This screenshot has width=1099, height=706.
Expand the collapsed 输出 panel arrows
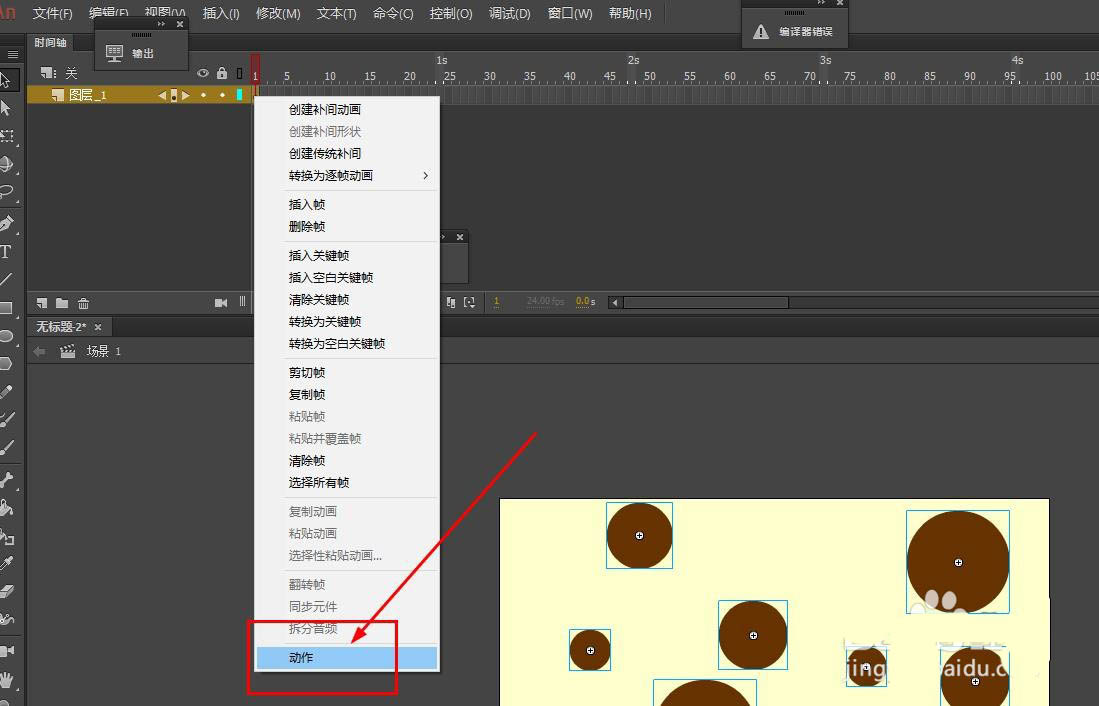tap(162, 23)
